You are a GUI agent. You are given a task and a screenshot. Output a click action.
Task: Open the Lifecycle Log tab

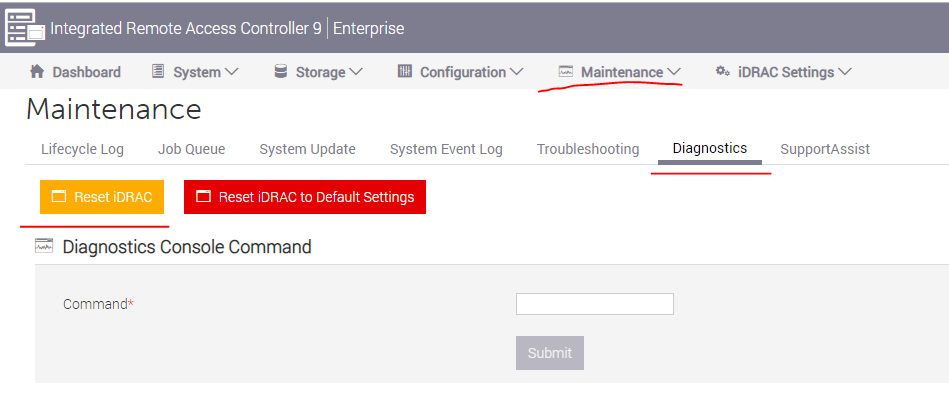pos(82,149)
